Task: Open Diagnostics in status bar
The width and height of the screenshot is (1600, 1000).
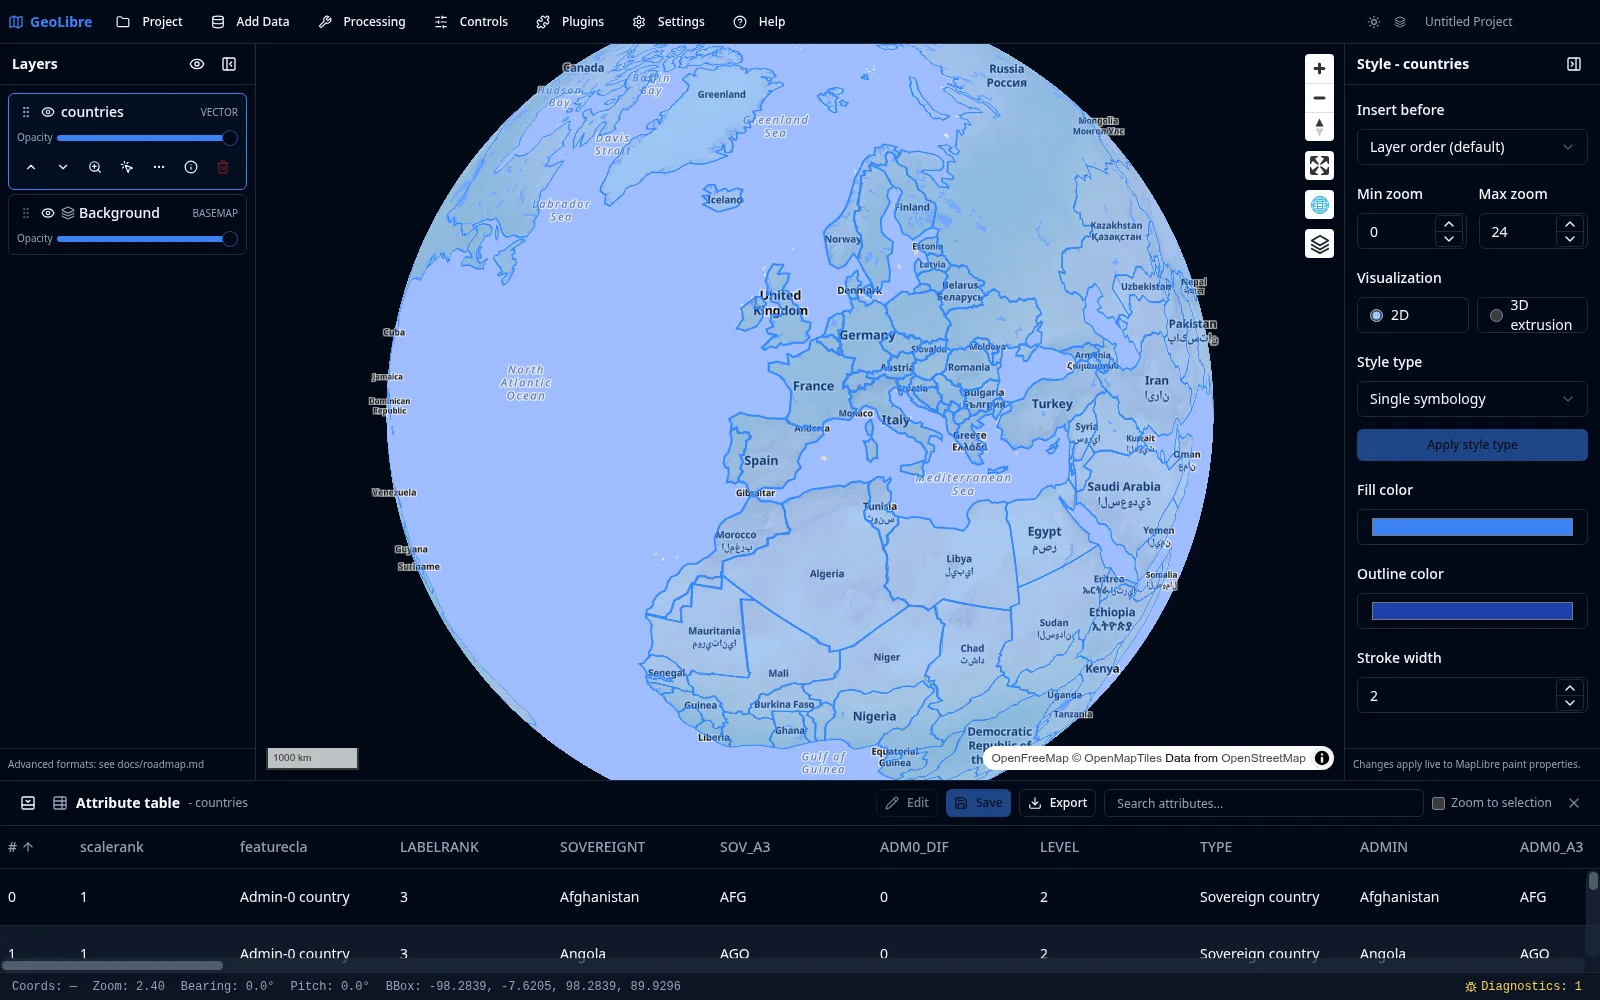Action: tap(1523, 986)
